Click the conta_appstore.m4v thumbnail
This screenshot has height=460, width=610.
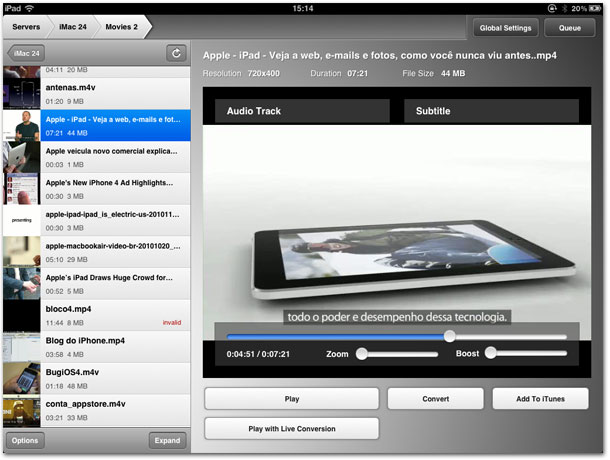coord(22,411)
